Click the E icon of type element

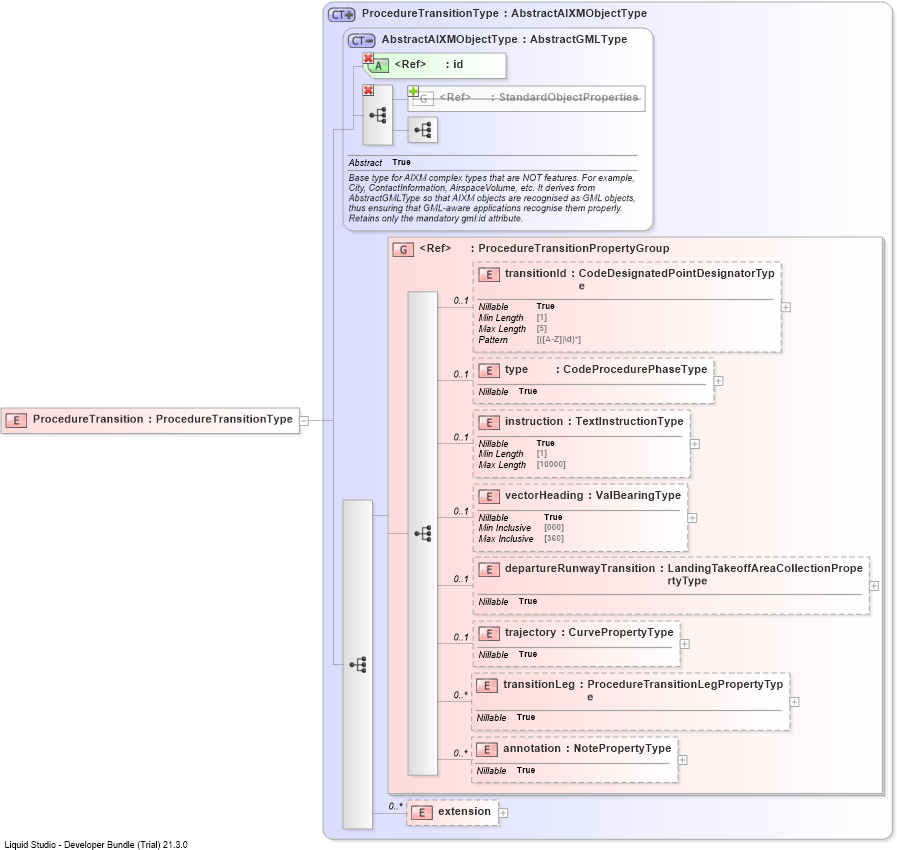point(489,371)
